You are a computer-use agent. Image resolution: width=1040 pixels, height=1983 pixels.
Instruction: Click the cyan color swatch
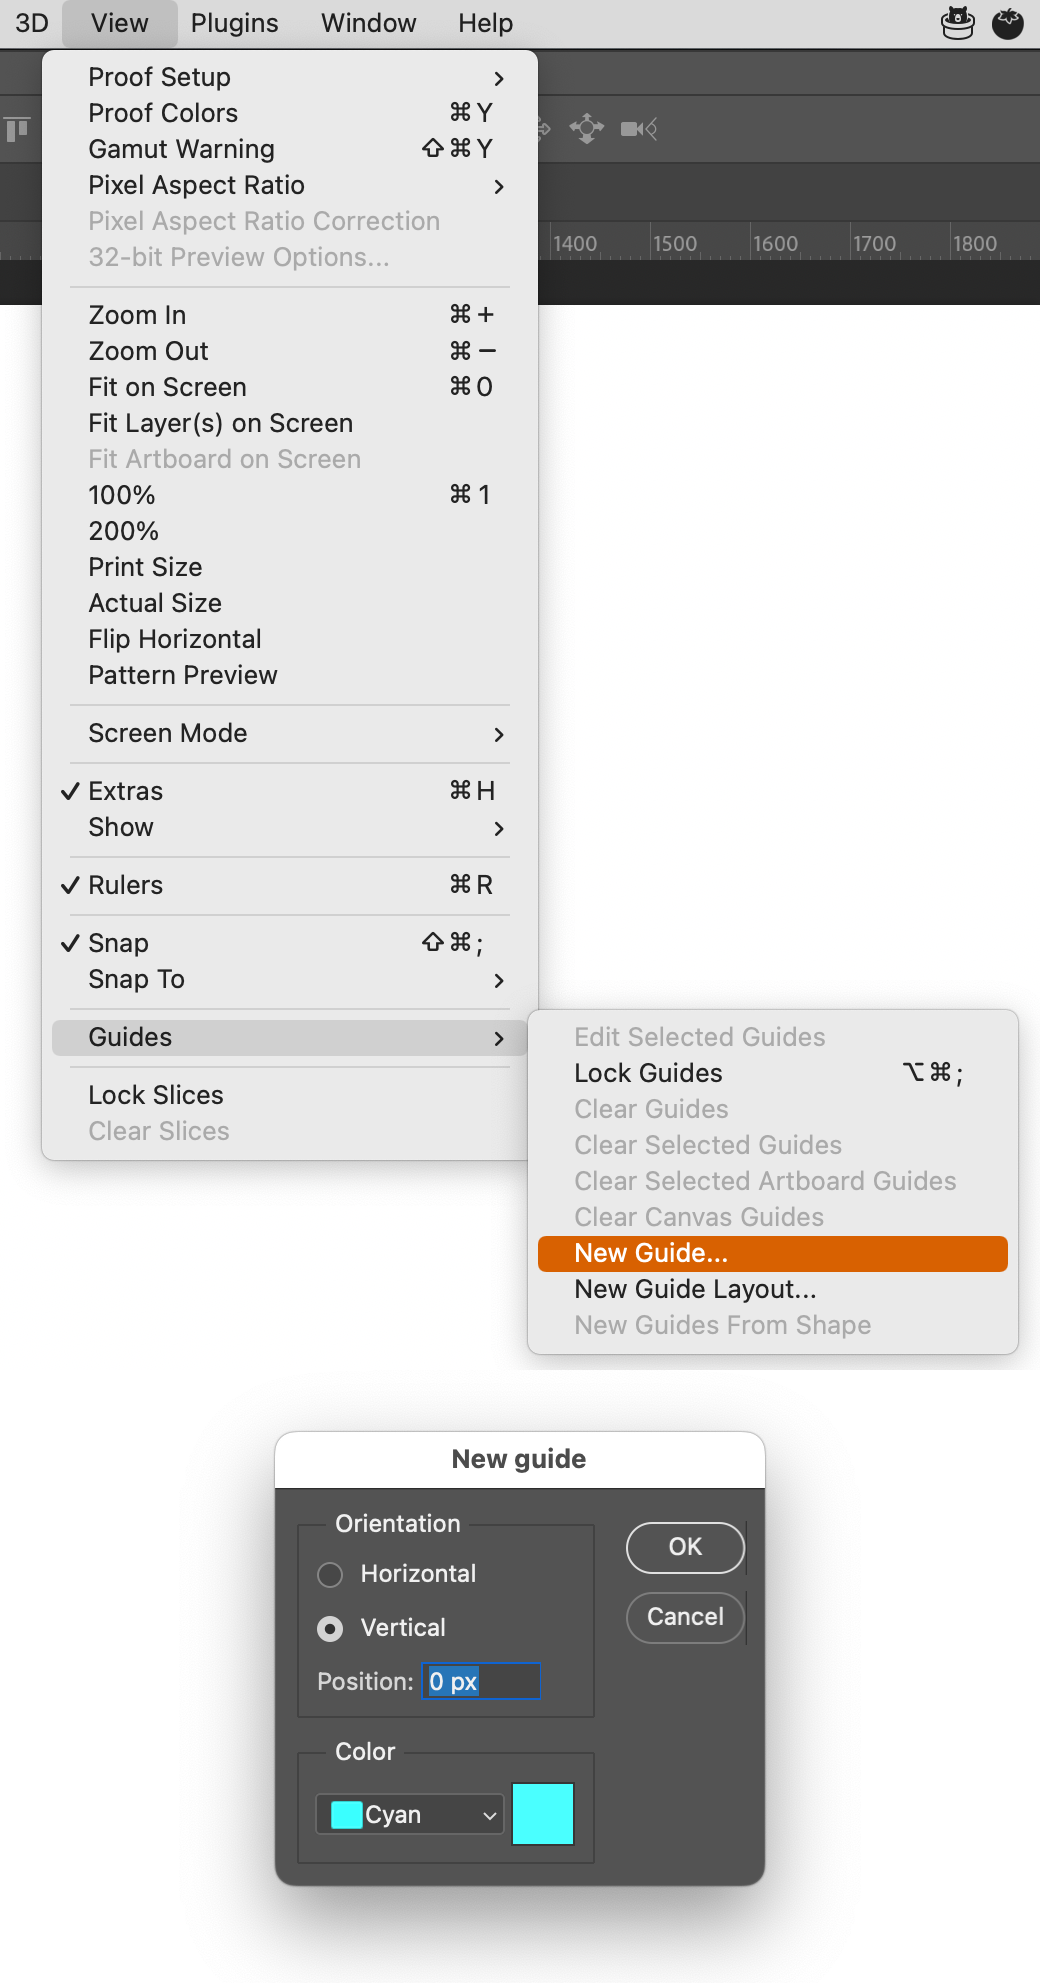pyautogui.click(x=543, y=1814)
